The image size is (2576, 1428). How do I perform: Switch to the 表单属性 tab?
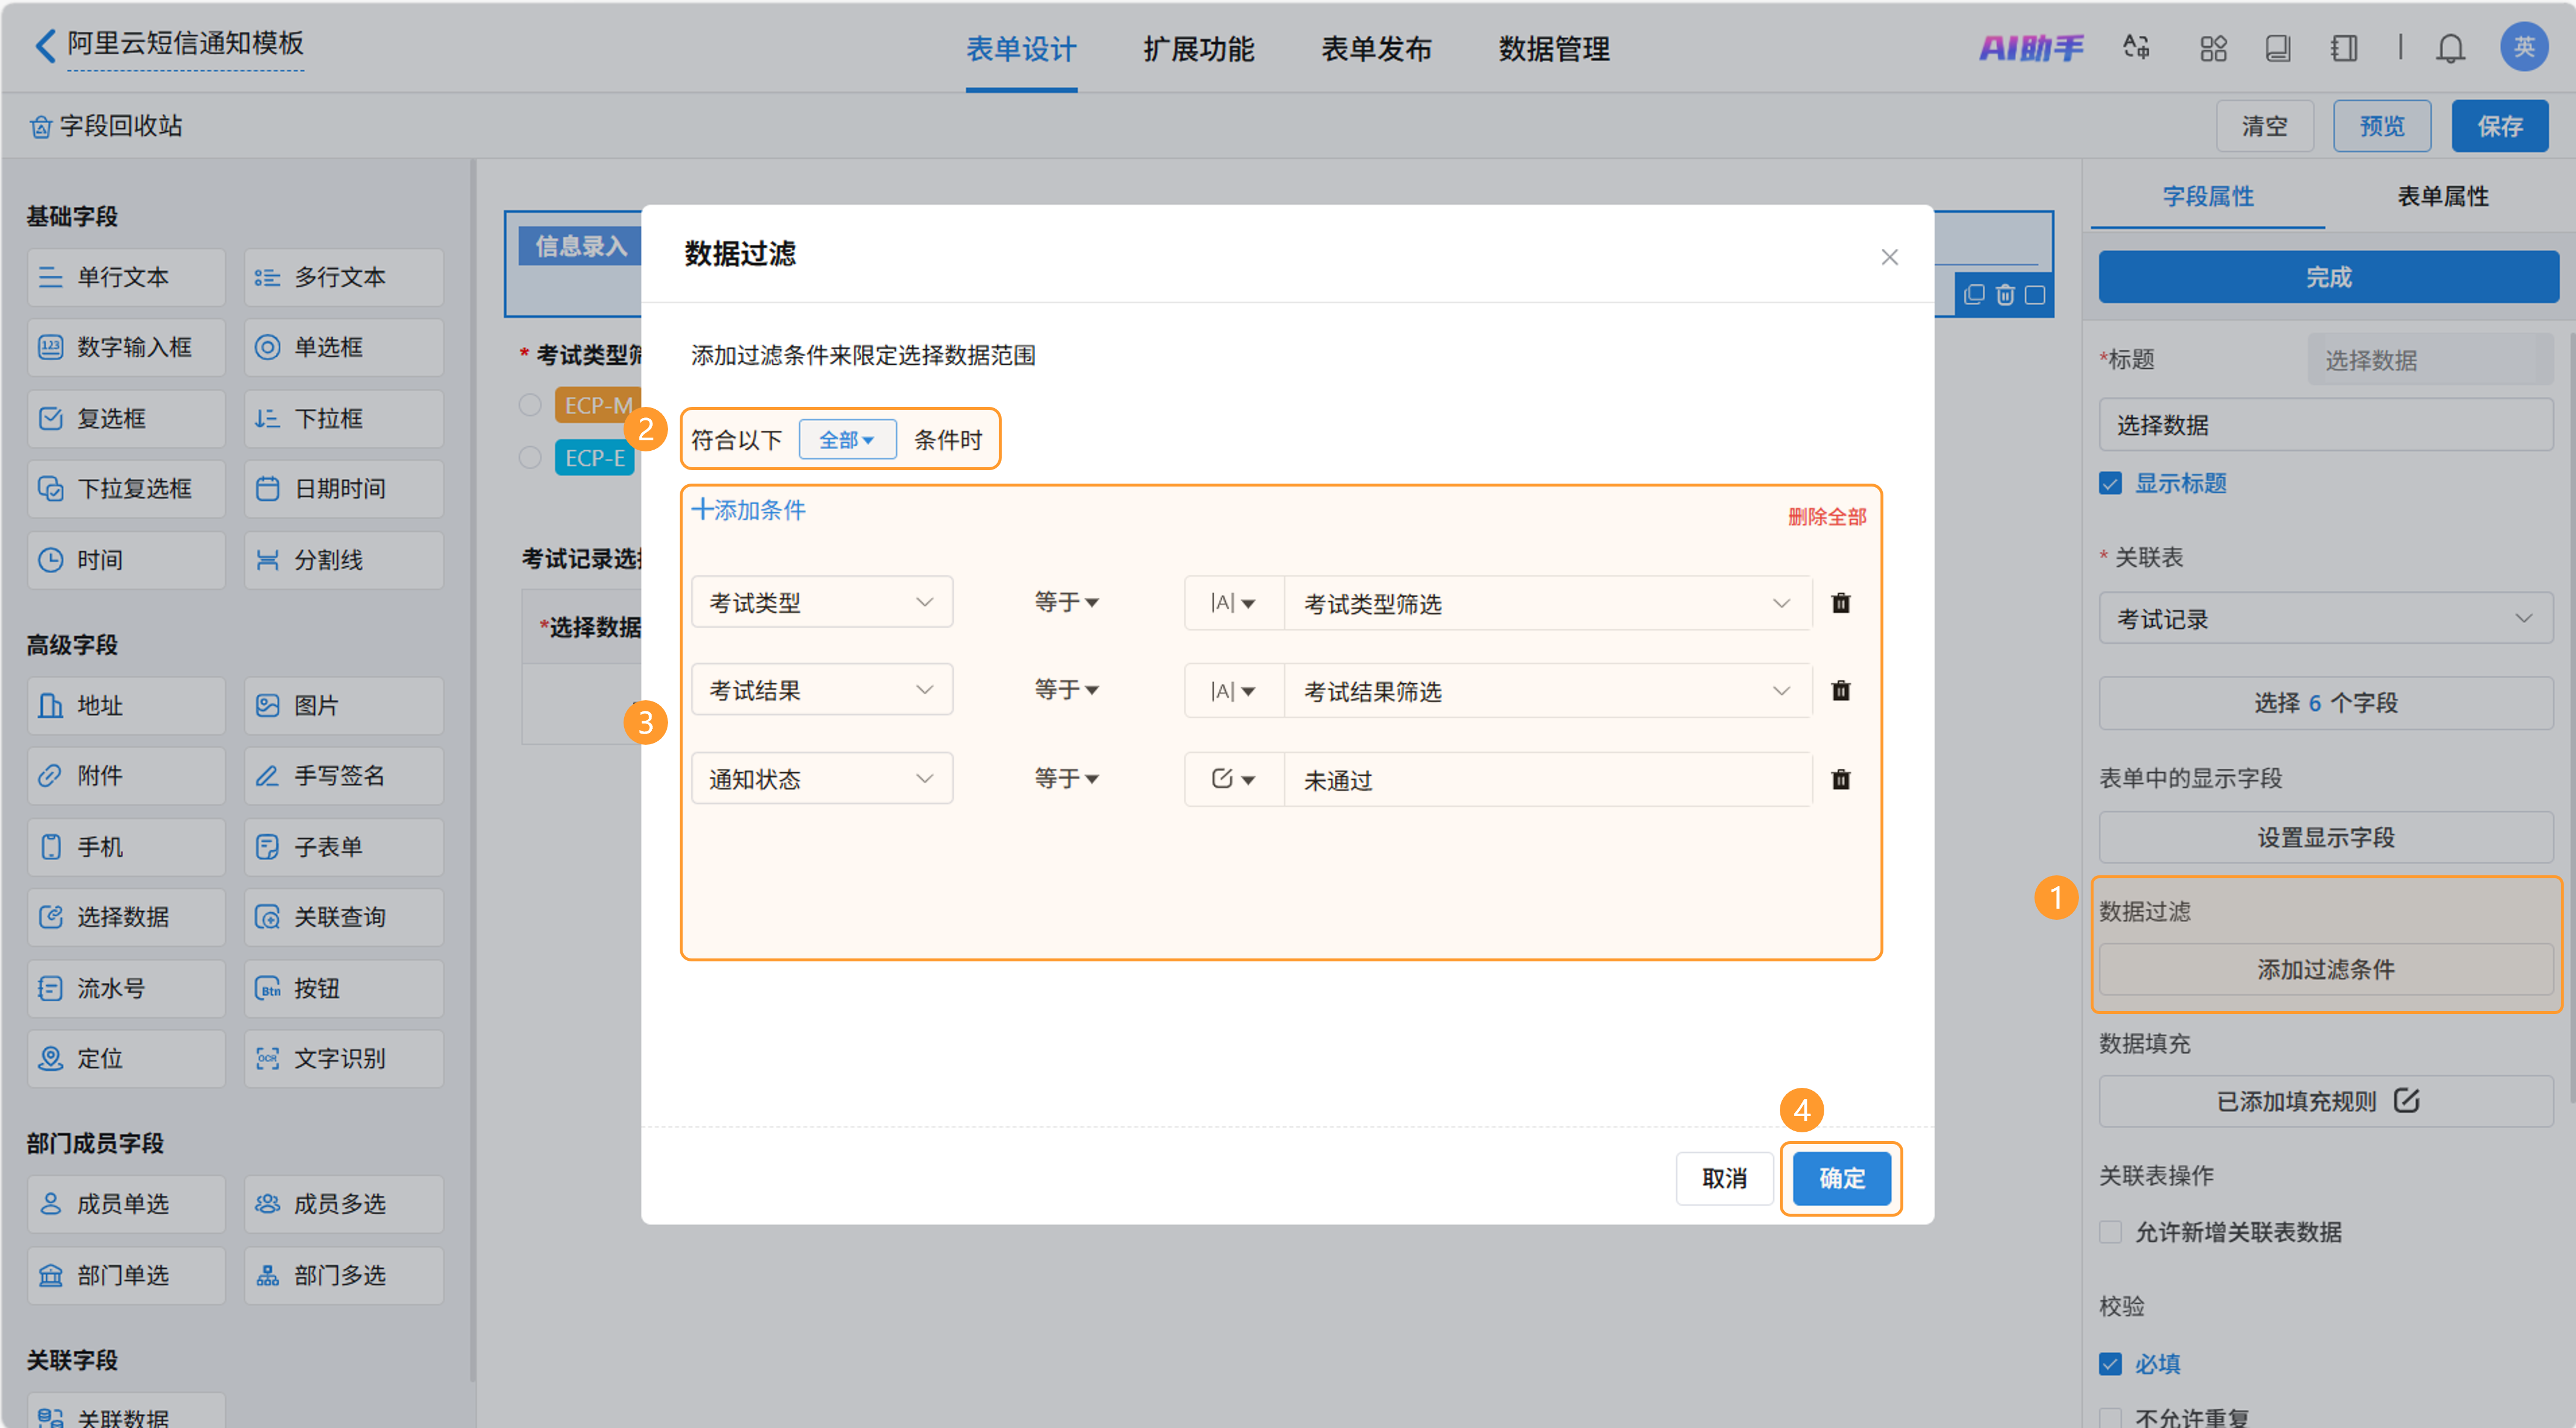(2442, 196)
